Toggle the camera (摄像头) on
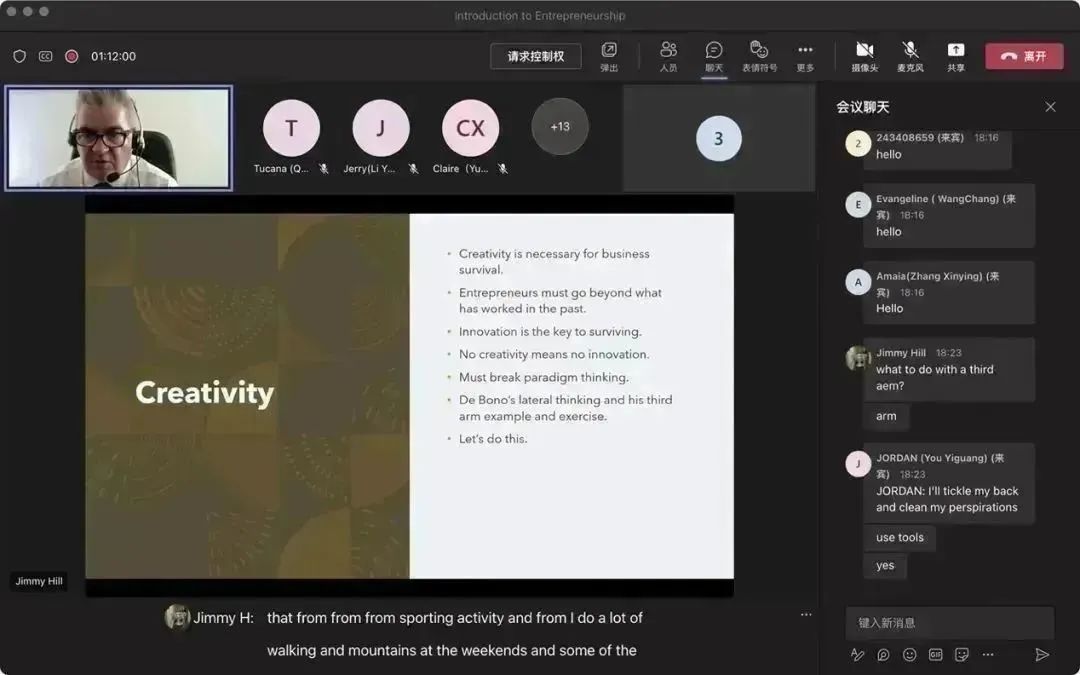This screenshot has height=675, width=1080. (864, 54)
